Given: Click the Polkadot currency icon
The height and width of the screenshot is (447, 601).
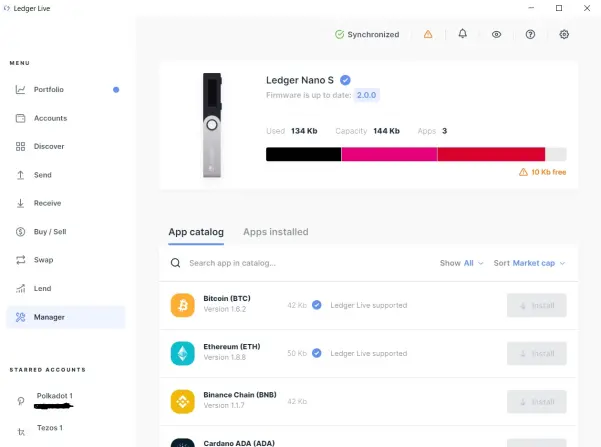Looking at the screenshot, I should tap(21, 401).
